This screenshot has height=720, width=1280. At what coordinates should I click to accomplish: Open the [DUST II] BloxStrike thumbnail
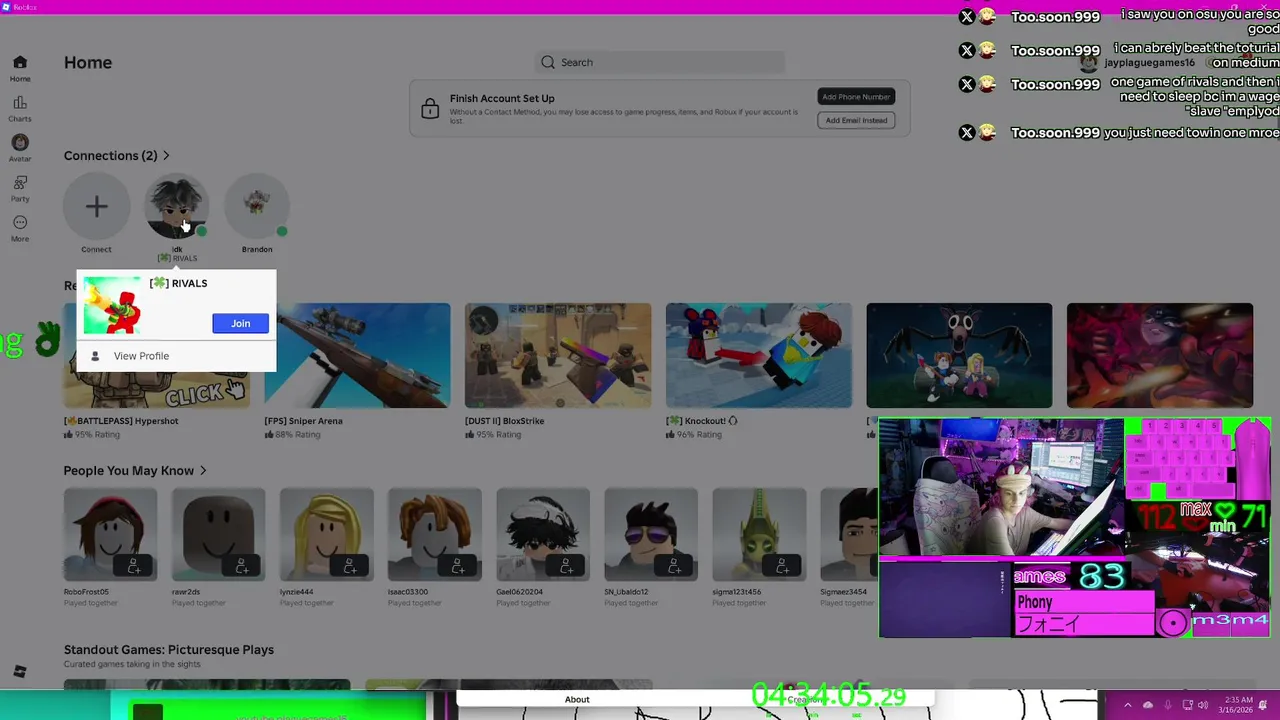pyautogui.click(x=558, y=356)
